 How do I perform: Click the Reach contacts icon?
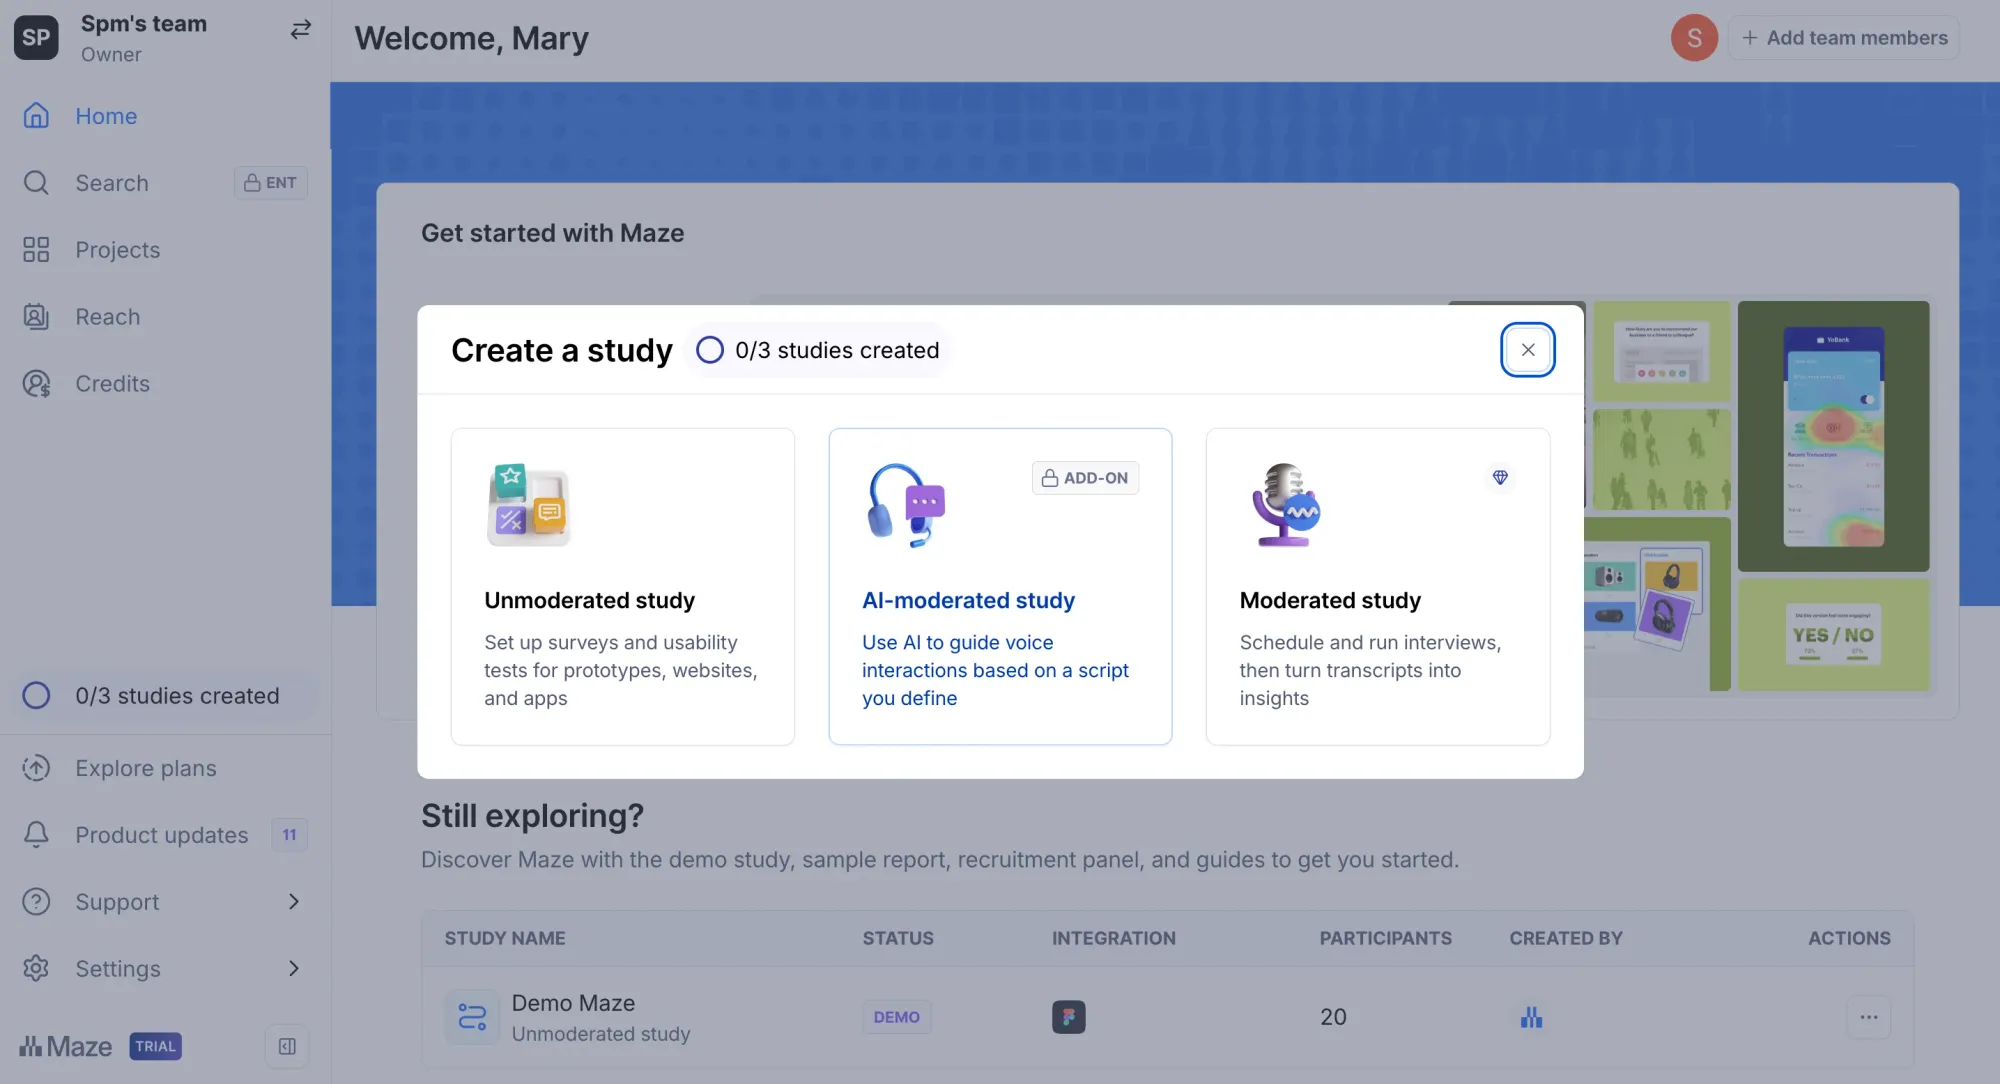coord(36,317)
